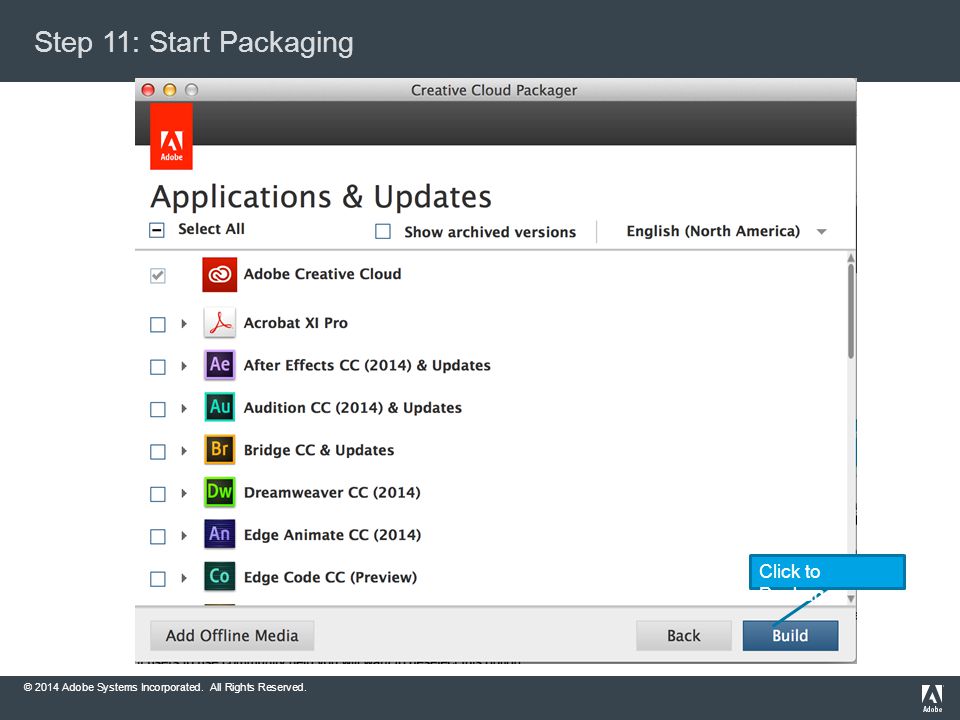
Task: Click the Dreamweaver Dw icon
Action: [x=219, y=492]
